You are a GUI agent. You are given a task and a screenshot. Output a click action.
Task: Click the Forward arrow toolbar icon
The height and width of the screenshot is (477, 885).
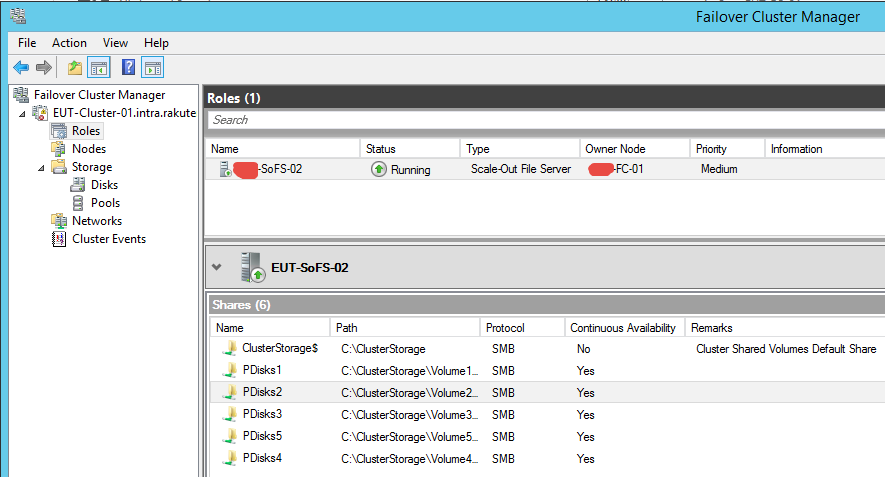(43, 68)
